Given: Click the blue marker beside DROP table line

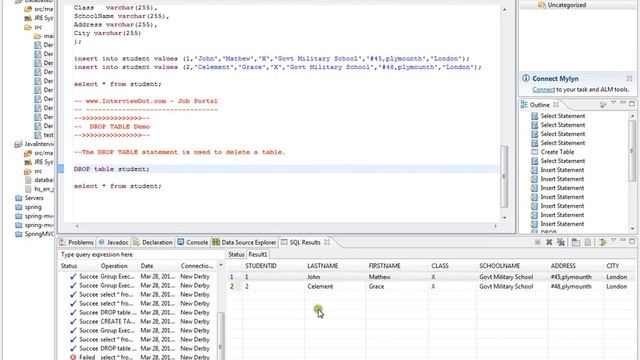Looking at the screenshot, I should click(61, 169).
